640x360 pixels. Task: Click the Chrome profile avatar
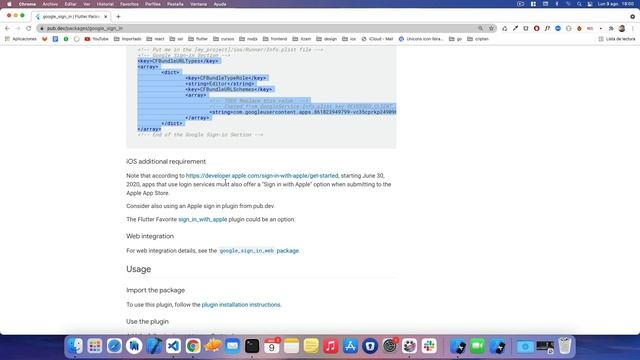coord(622,28)
